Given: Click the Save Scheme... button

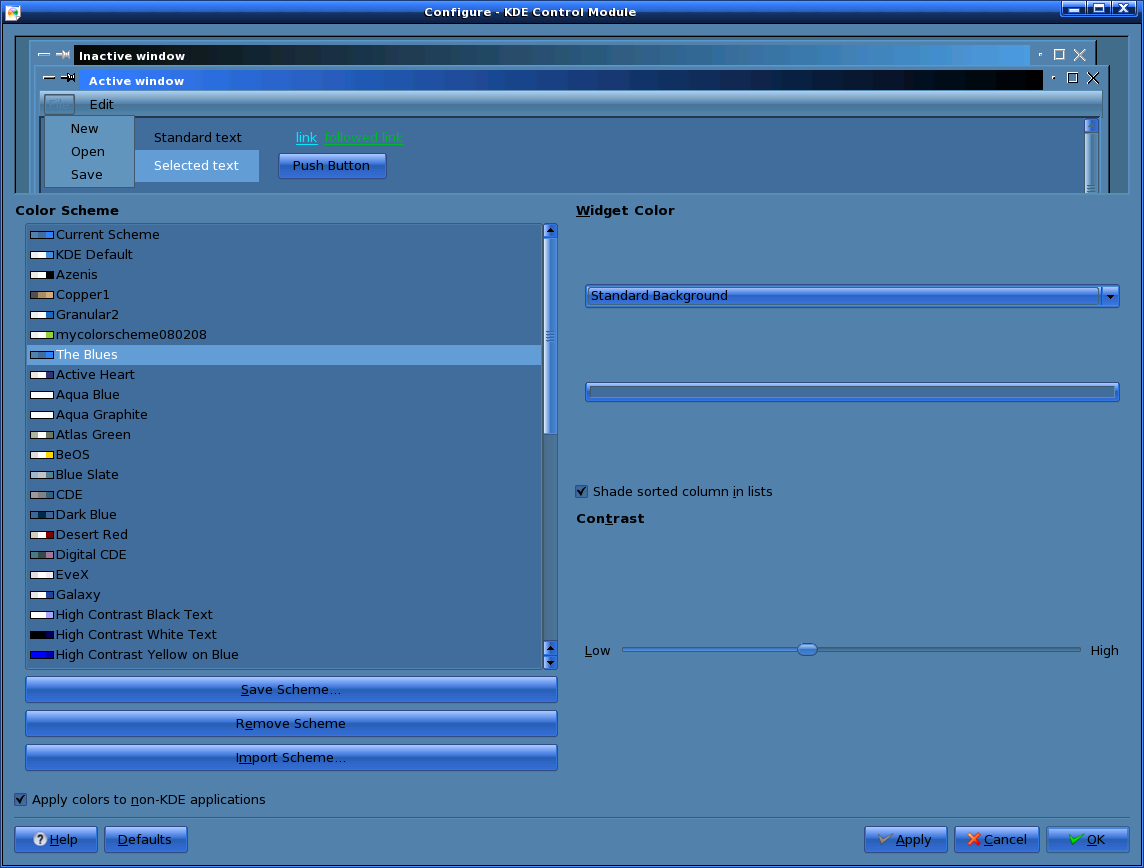Looking at the screenshot, I should tap(291, 689).
